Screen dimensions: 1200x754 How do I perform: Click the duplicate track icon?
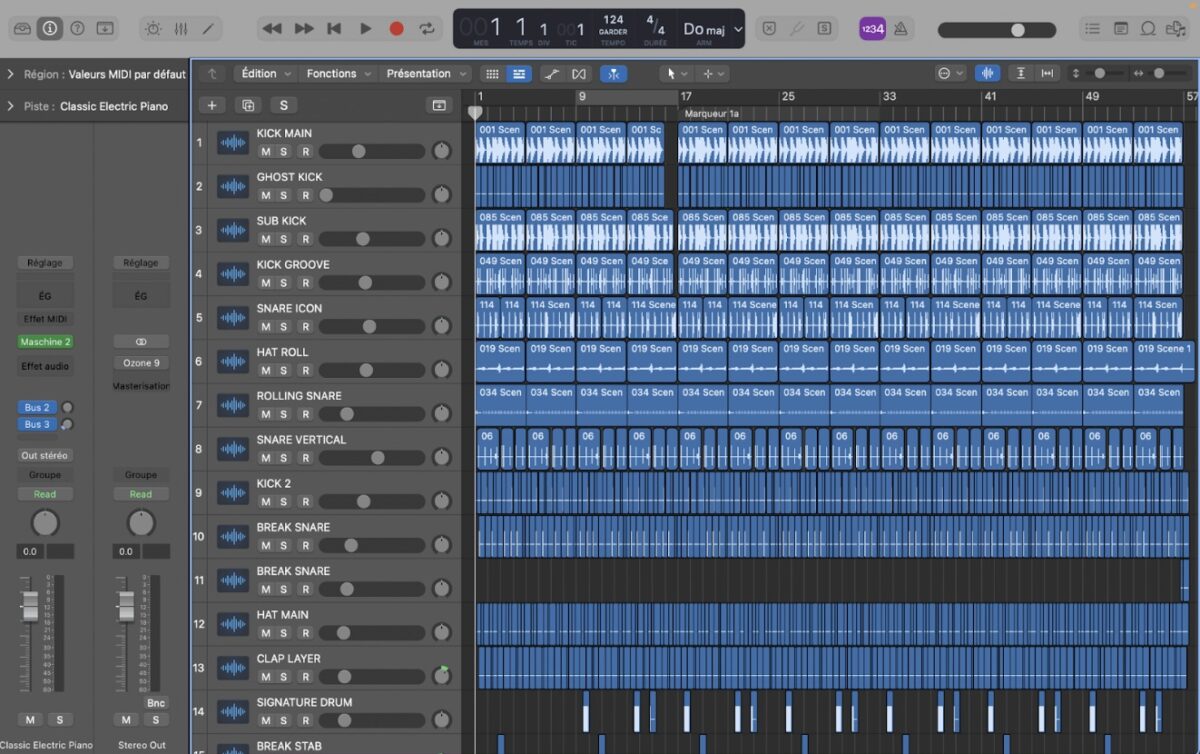[x=247, y=105]
